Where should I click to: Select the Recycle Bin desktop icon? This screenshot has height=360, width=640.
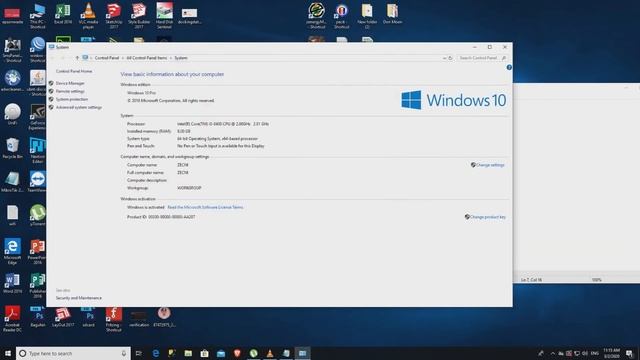[x=13, y=149]
